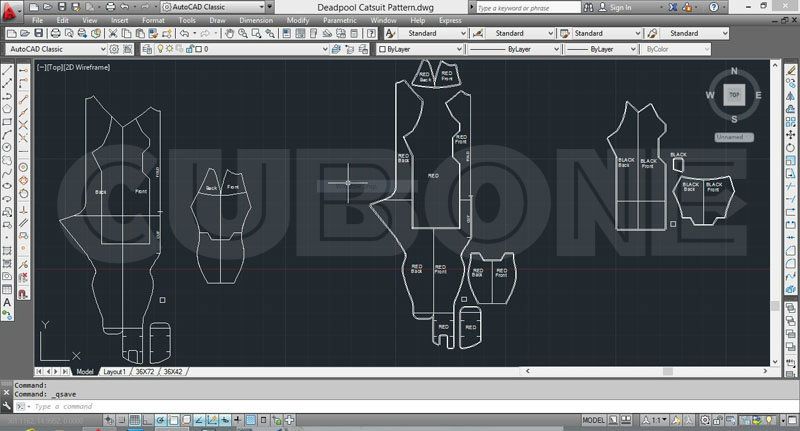This screenshot has width=800, height=431.
Task: Select Zoom Realtime magnifier tool
Action: (x=243, y=34)
